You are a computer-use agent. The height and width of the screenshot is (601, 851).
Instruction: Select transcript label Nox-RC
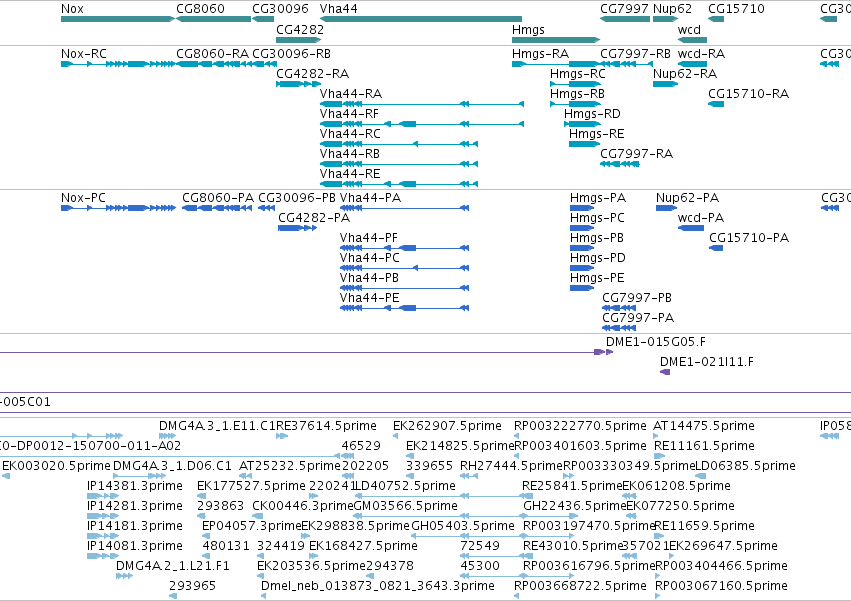(84, 54)
